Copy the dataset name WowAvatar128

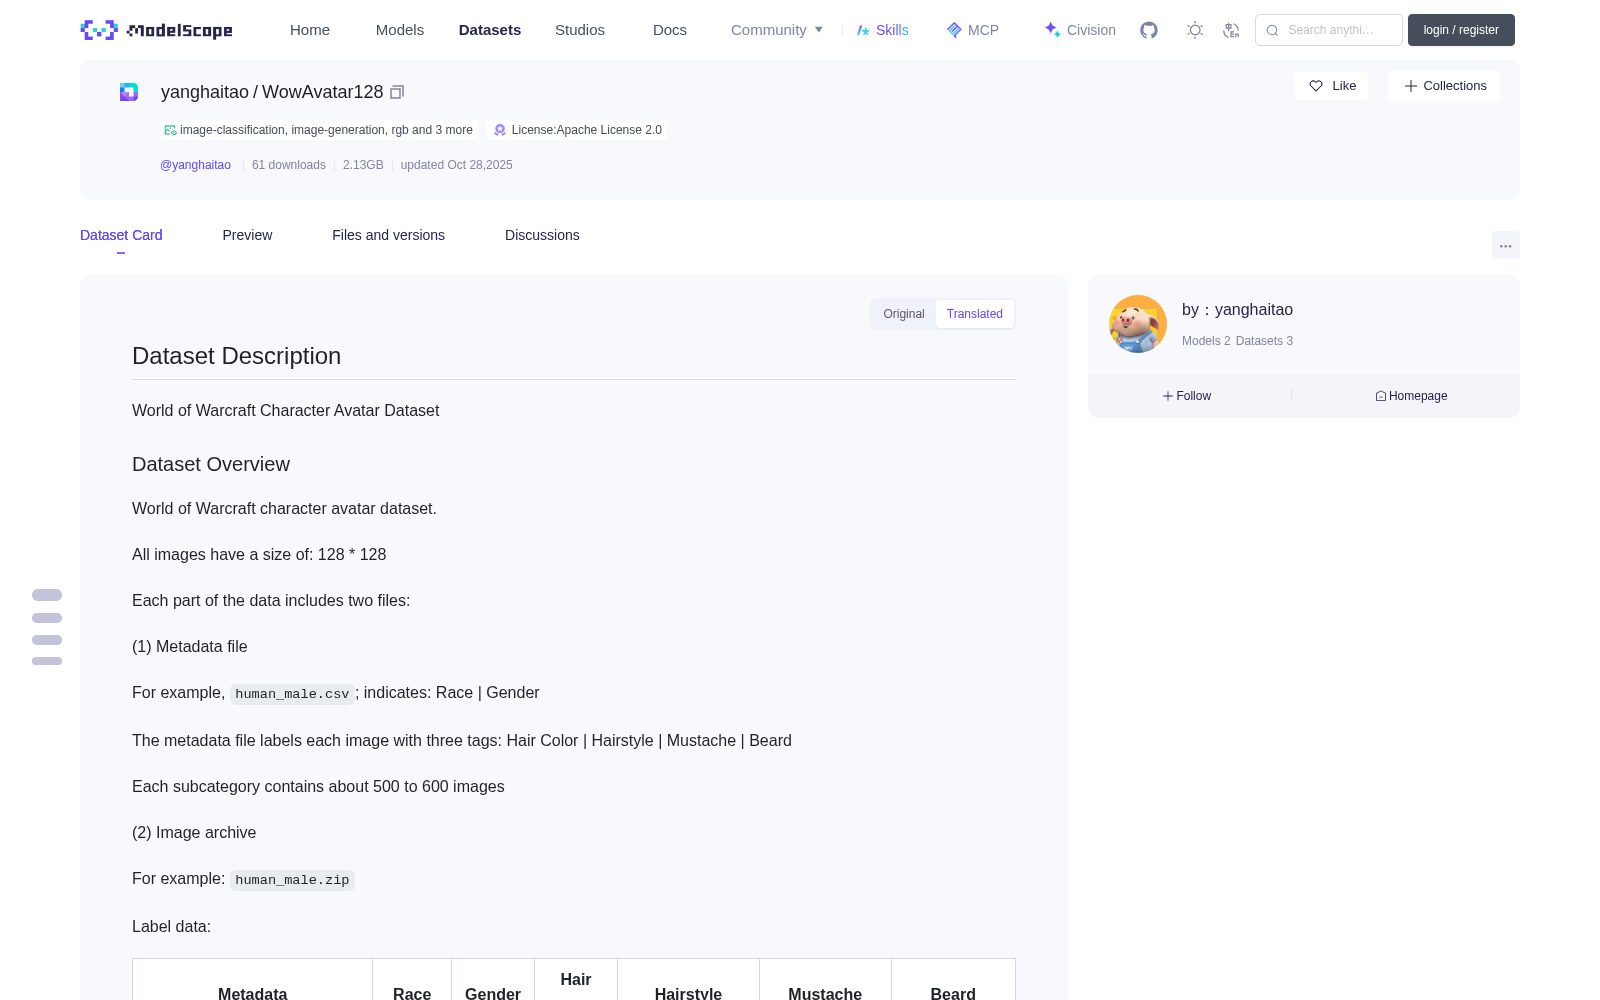[397, 92]
